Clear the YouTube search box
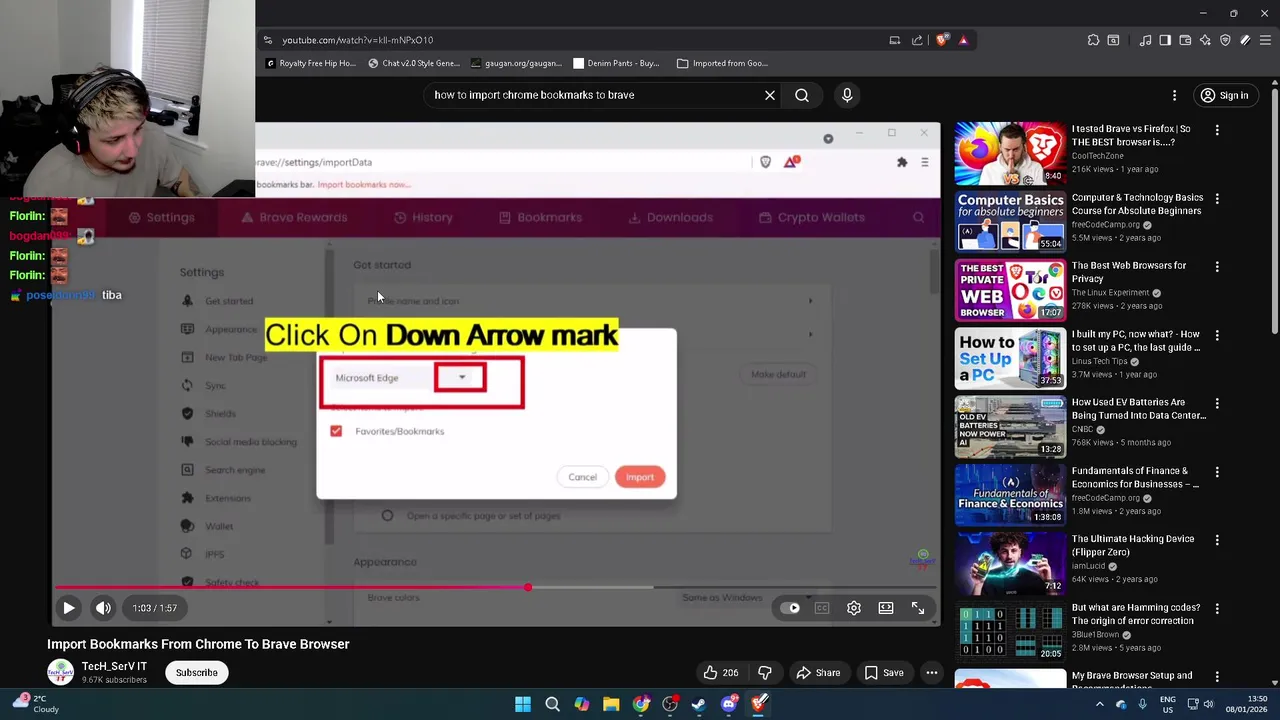The height and width of the screenshot is (720, 1280). [x=770, y=95]
